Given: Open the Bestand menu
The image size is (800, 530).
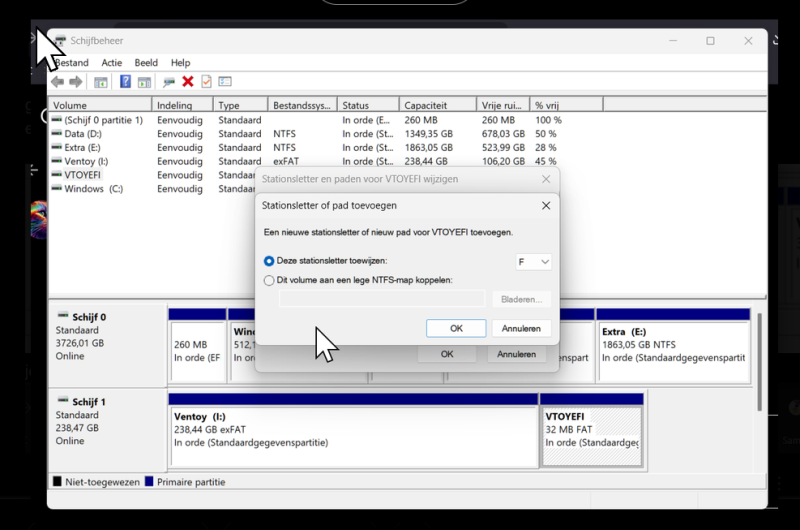Looking at the screenshot, I should click(71, 63).
